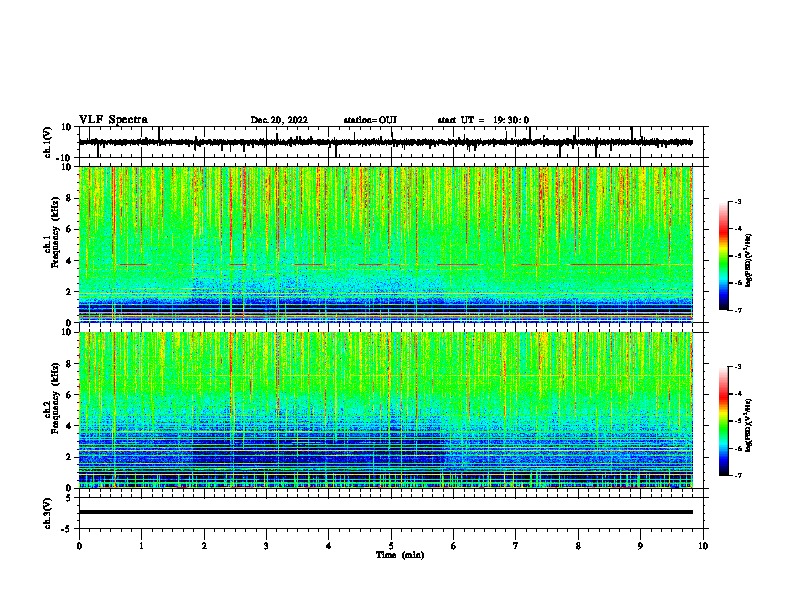Click the "1" minute tick label

click(141, 546)
